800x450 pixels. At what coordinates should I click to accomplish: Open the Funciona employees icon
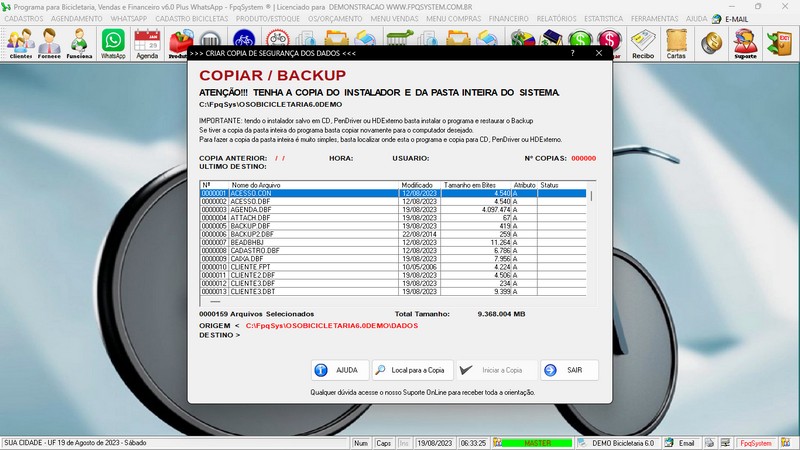click(x=79, y=44)
